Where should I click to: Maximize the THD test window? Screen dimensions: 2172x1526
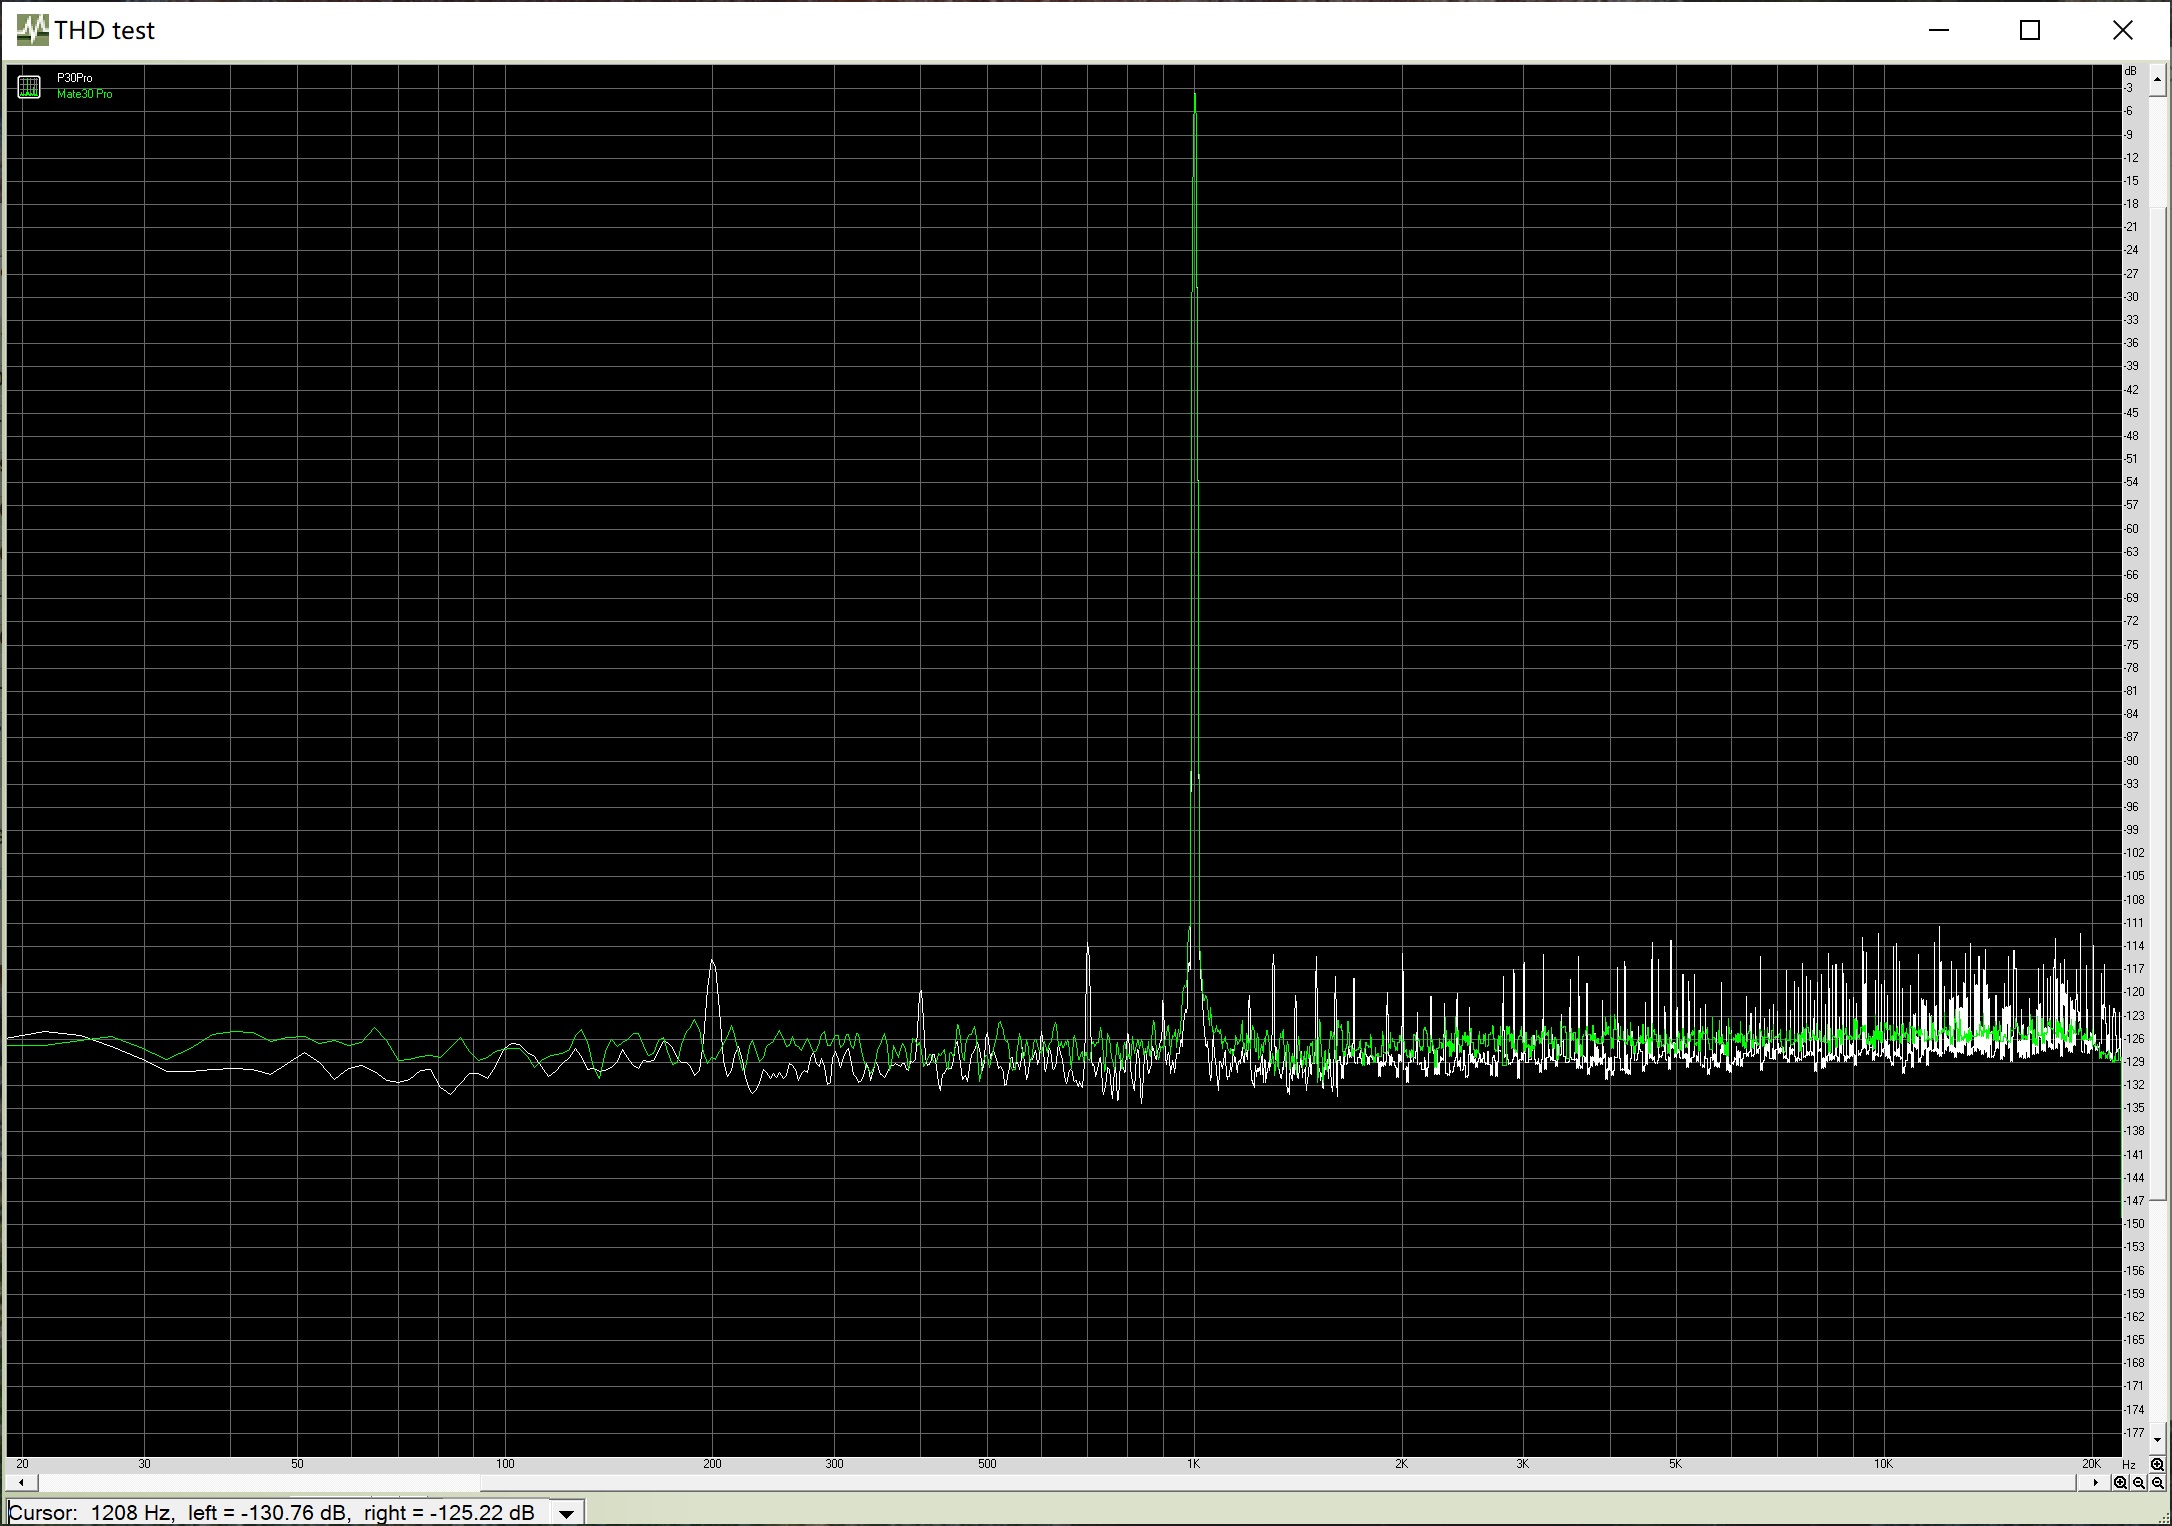pyautogui.click(x=2030, y=30)
